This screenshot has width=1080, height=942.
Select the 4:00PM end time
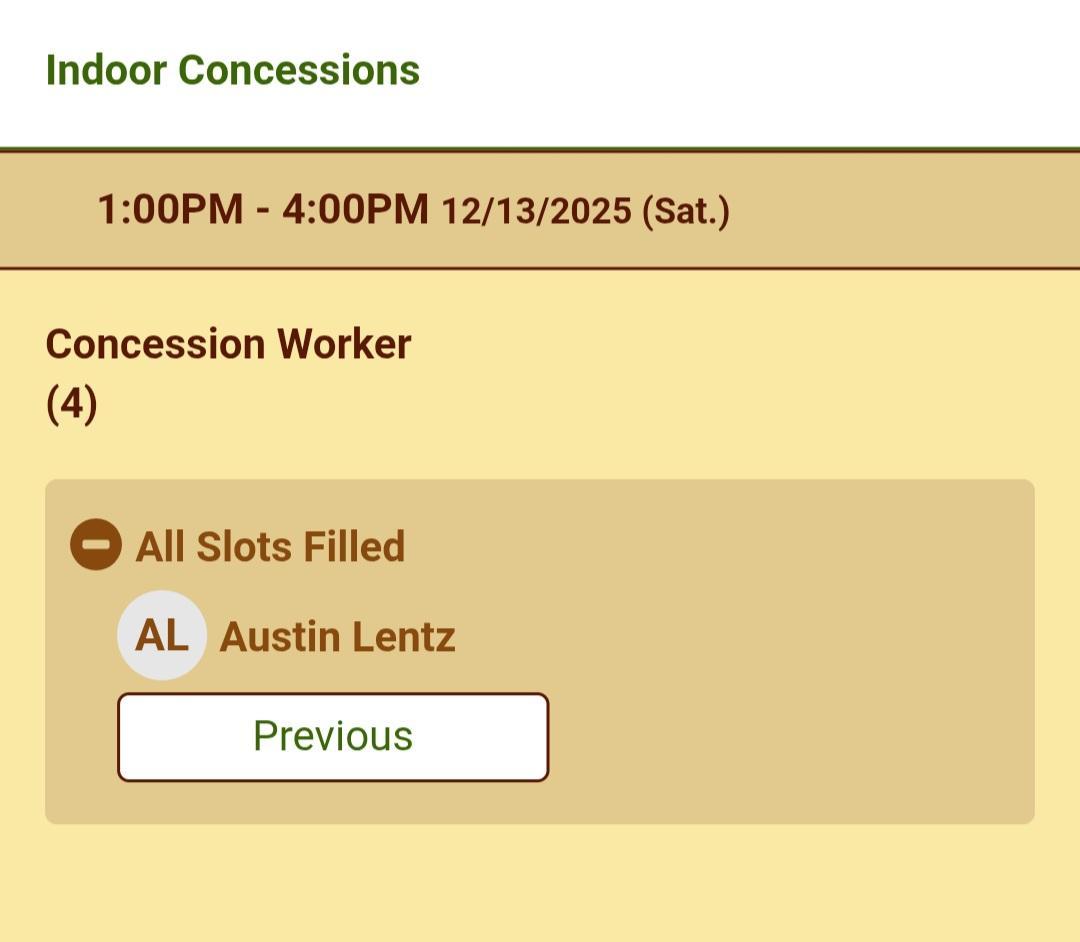(355, 210)
